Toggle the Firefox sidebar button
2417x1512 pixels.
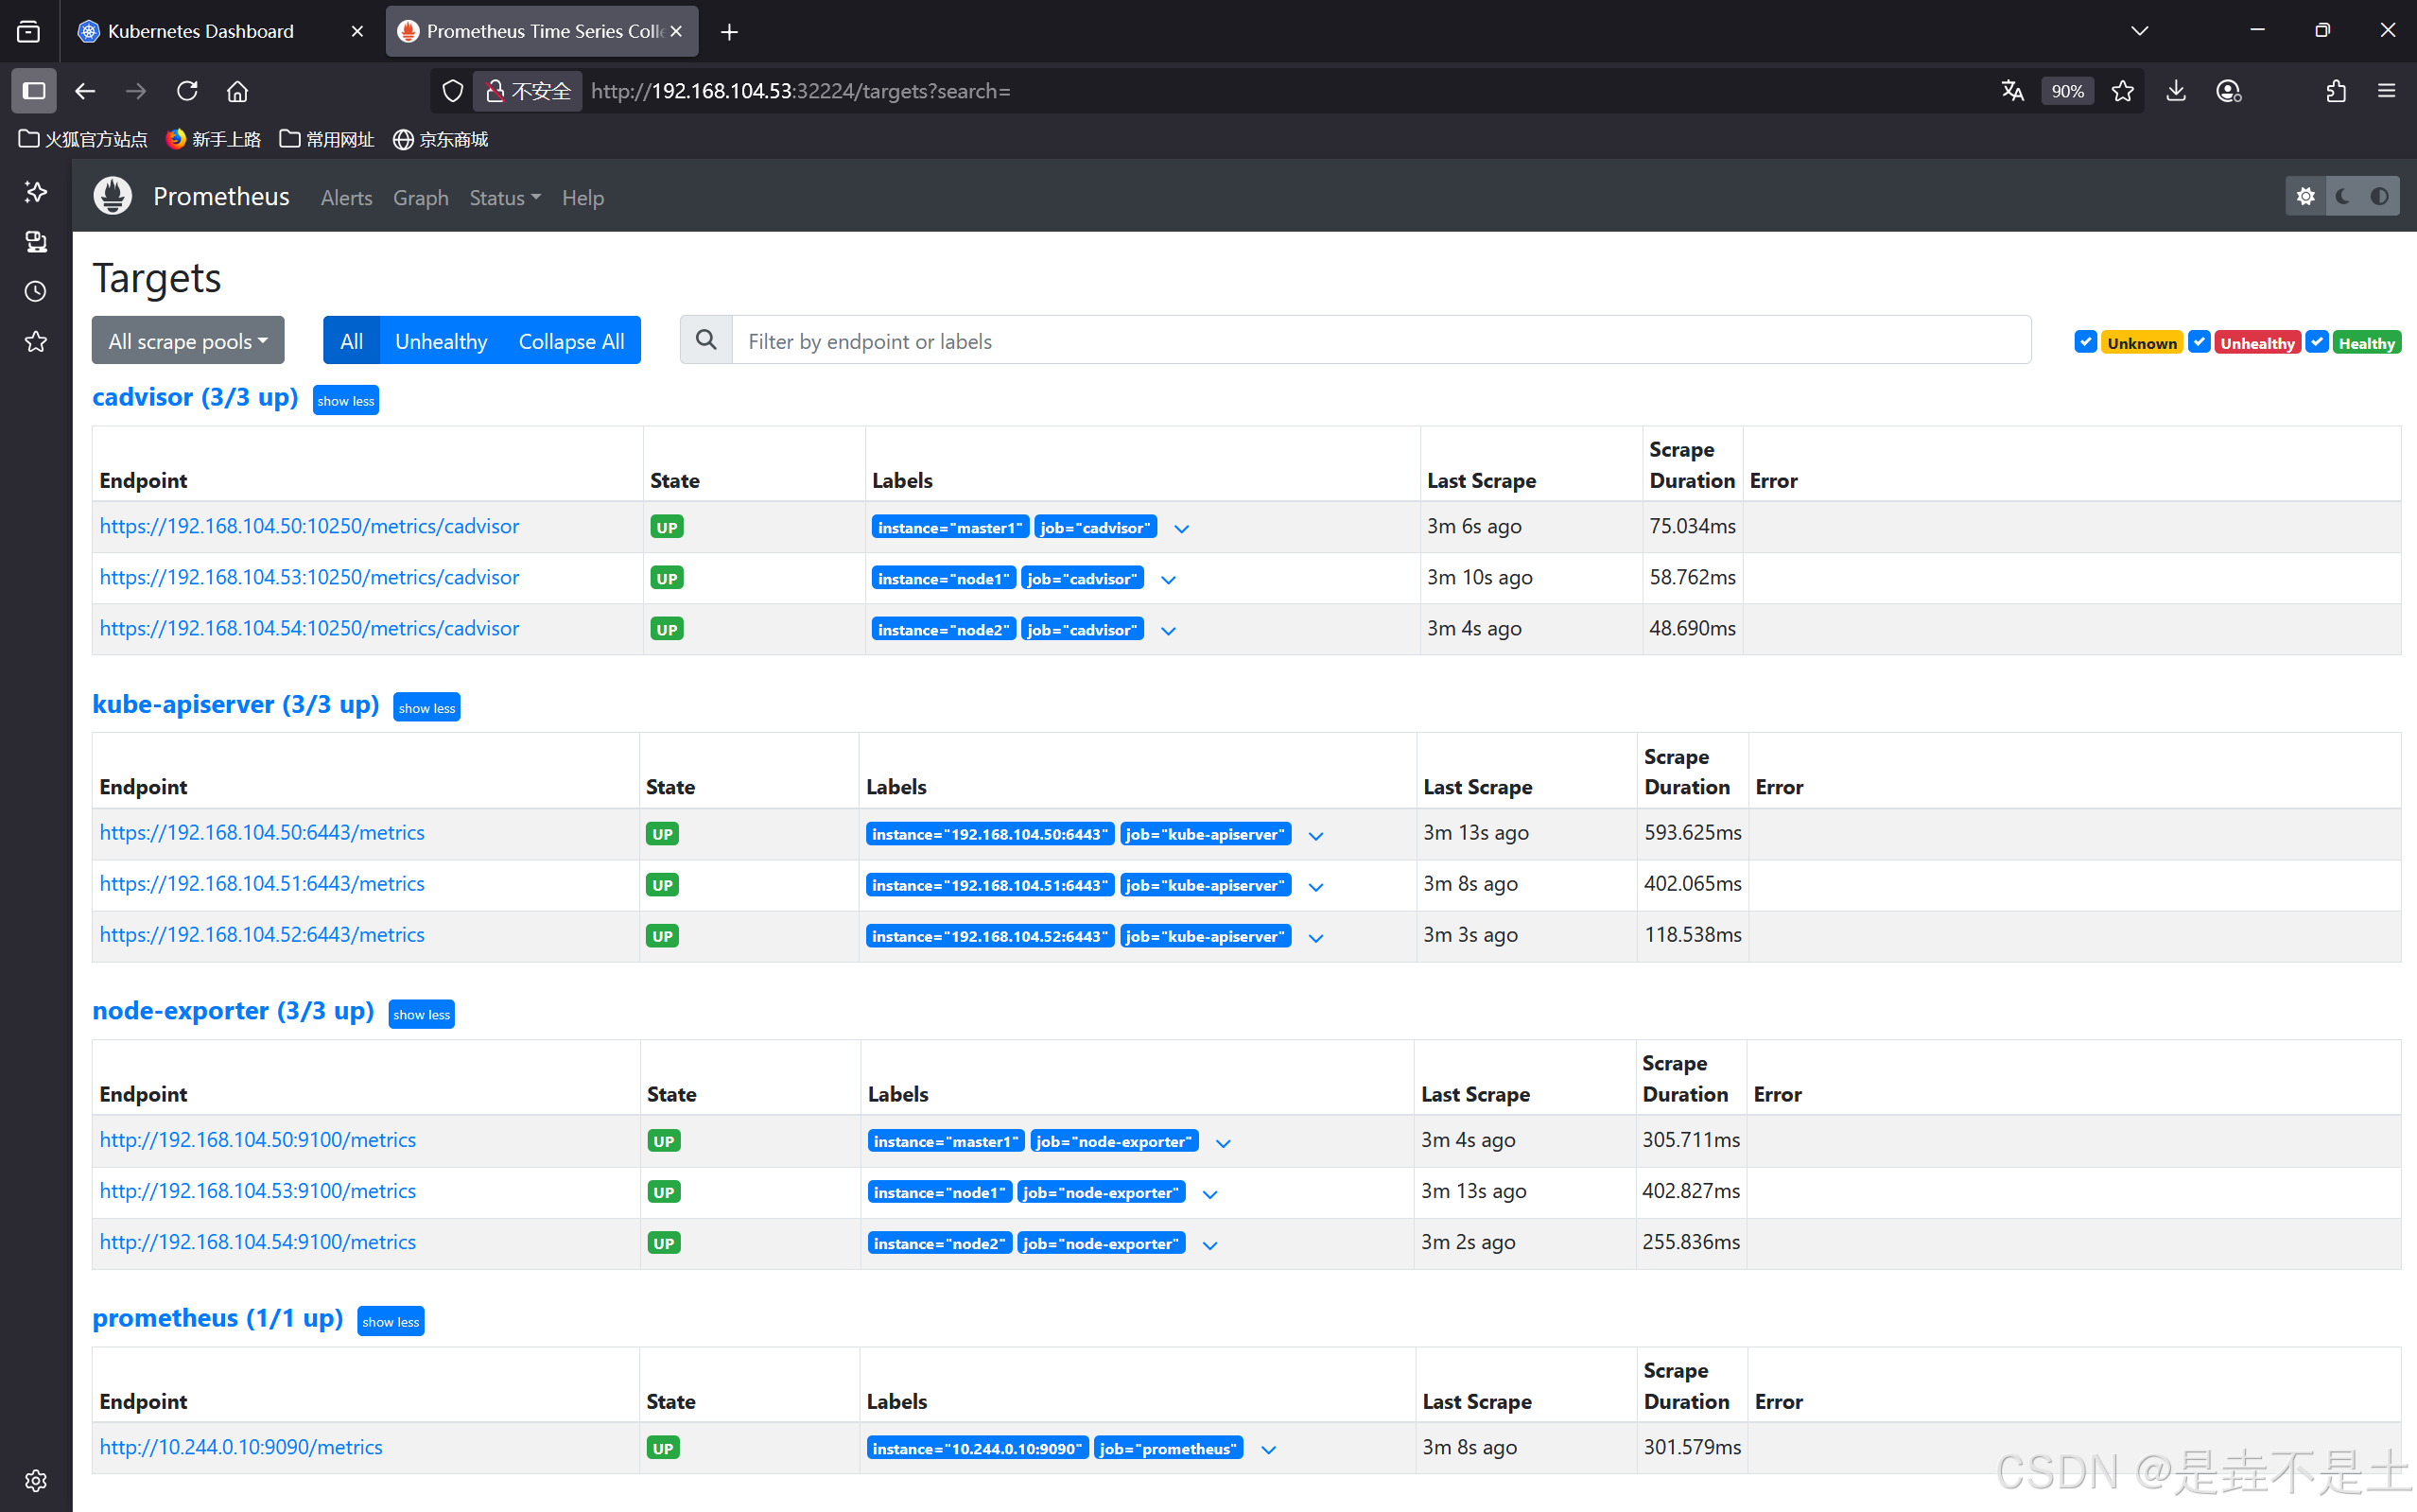point(34,91)
